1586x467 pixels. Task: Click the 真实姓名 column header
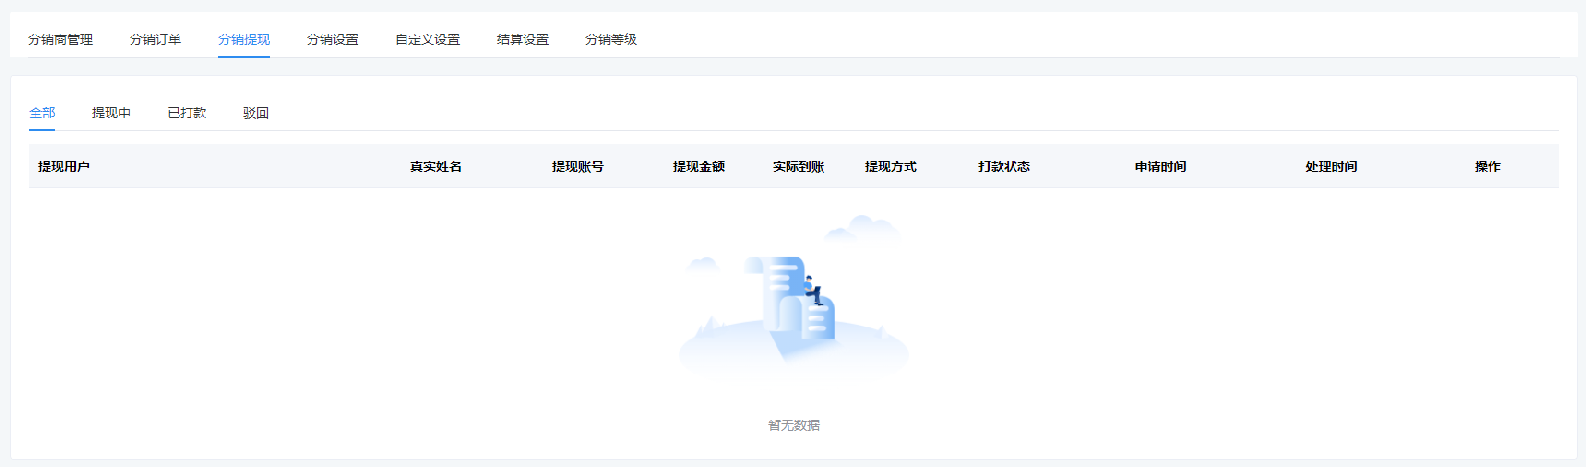click(x=436, y=167)
